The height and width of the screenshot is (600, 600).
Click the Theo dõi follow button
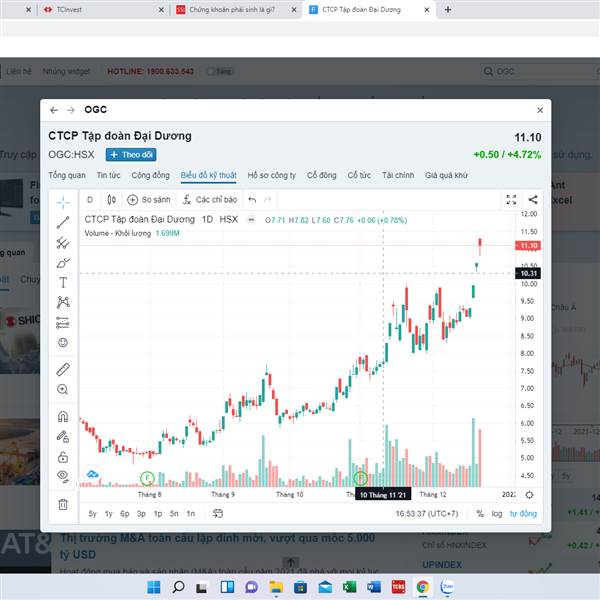point(131,155)
